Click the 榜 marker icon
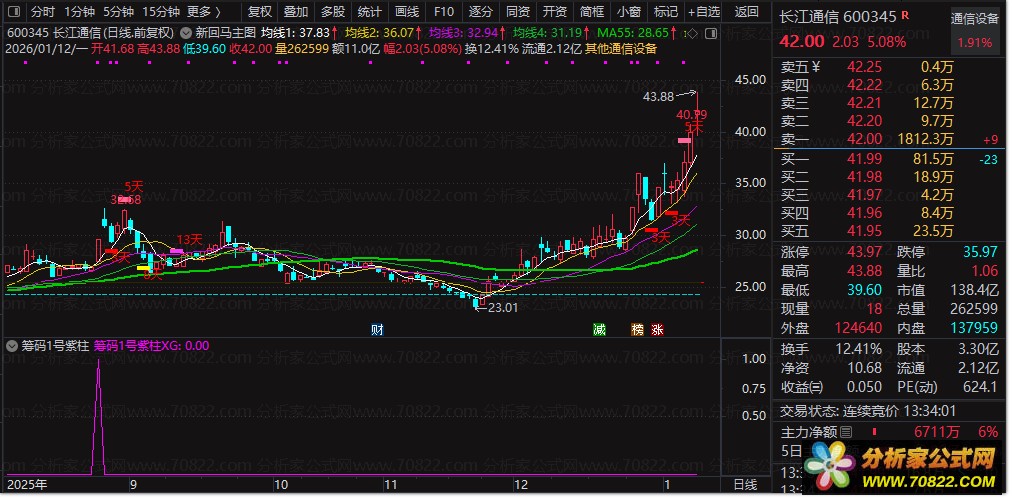This screenshot has width=1012, height=498. tap(638, 330)
